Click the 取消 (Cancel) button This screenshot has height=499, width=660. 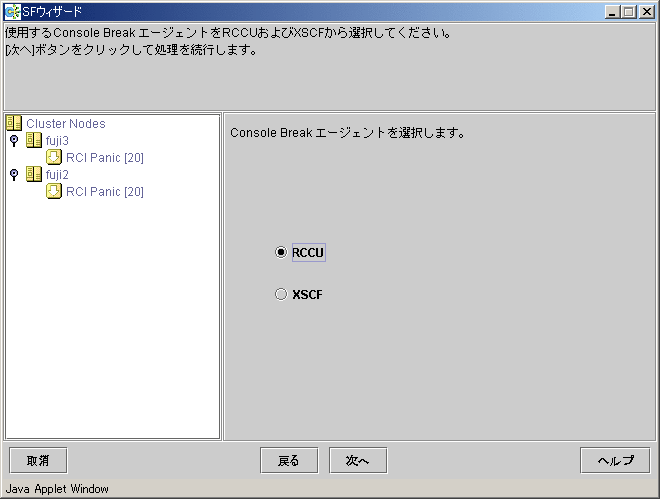[38, 460]
